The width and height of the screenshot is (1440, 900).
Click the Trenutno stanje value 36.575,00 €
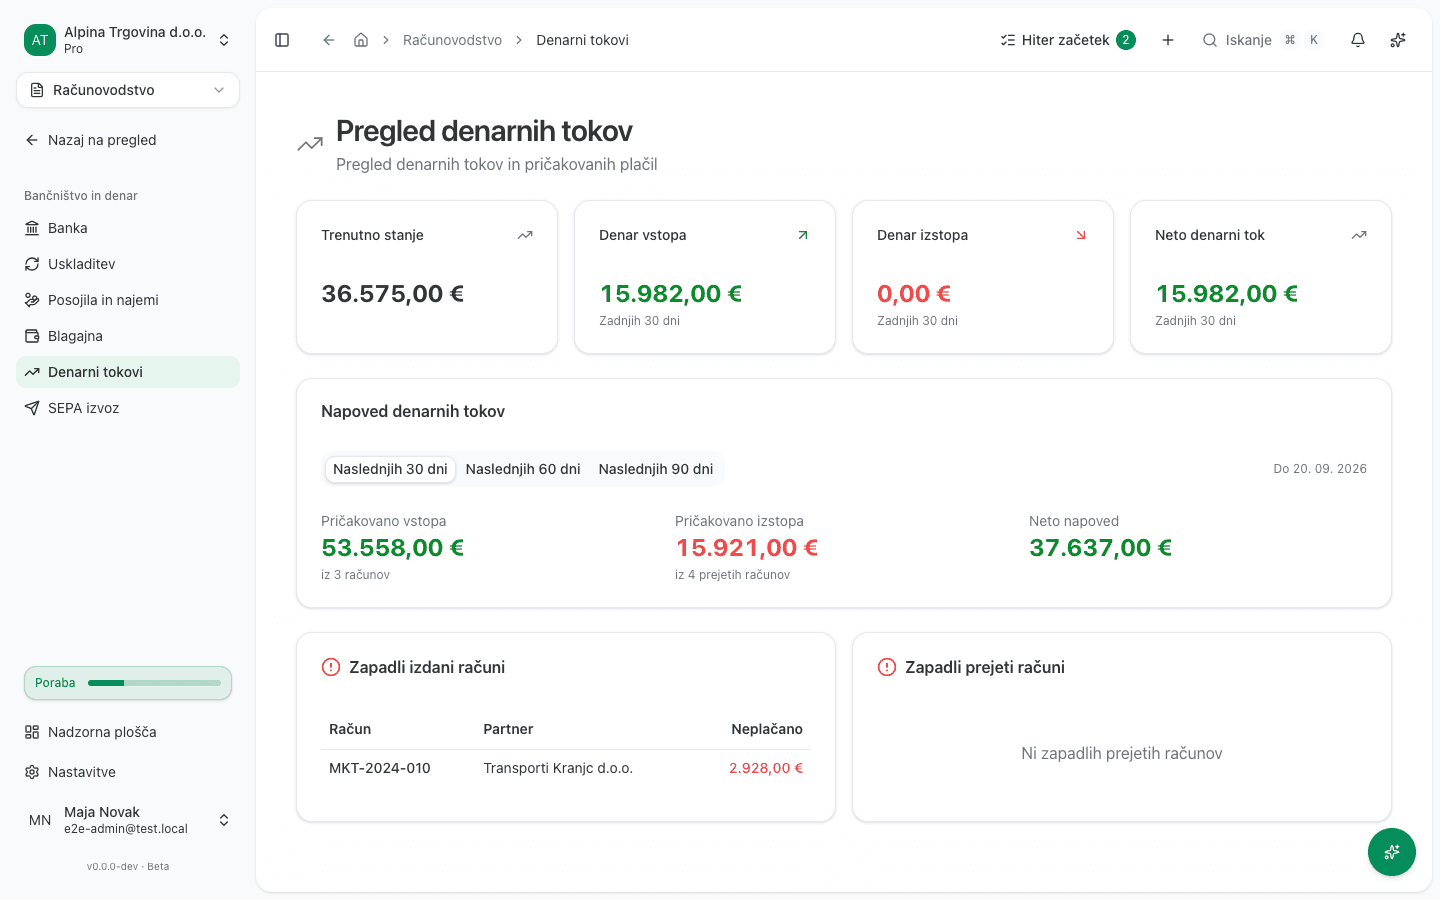393,294
